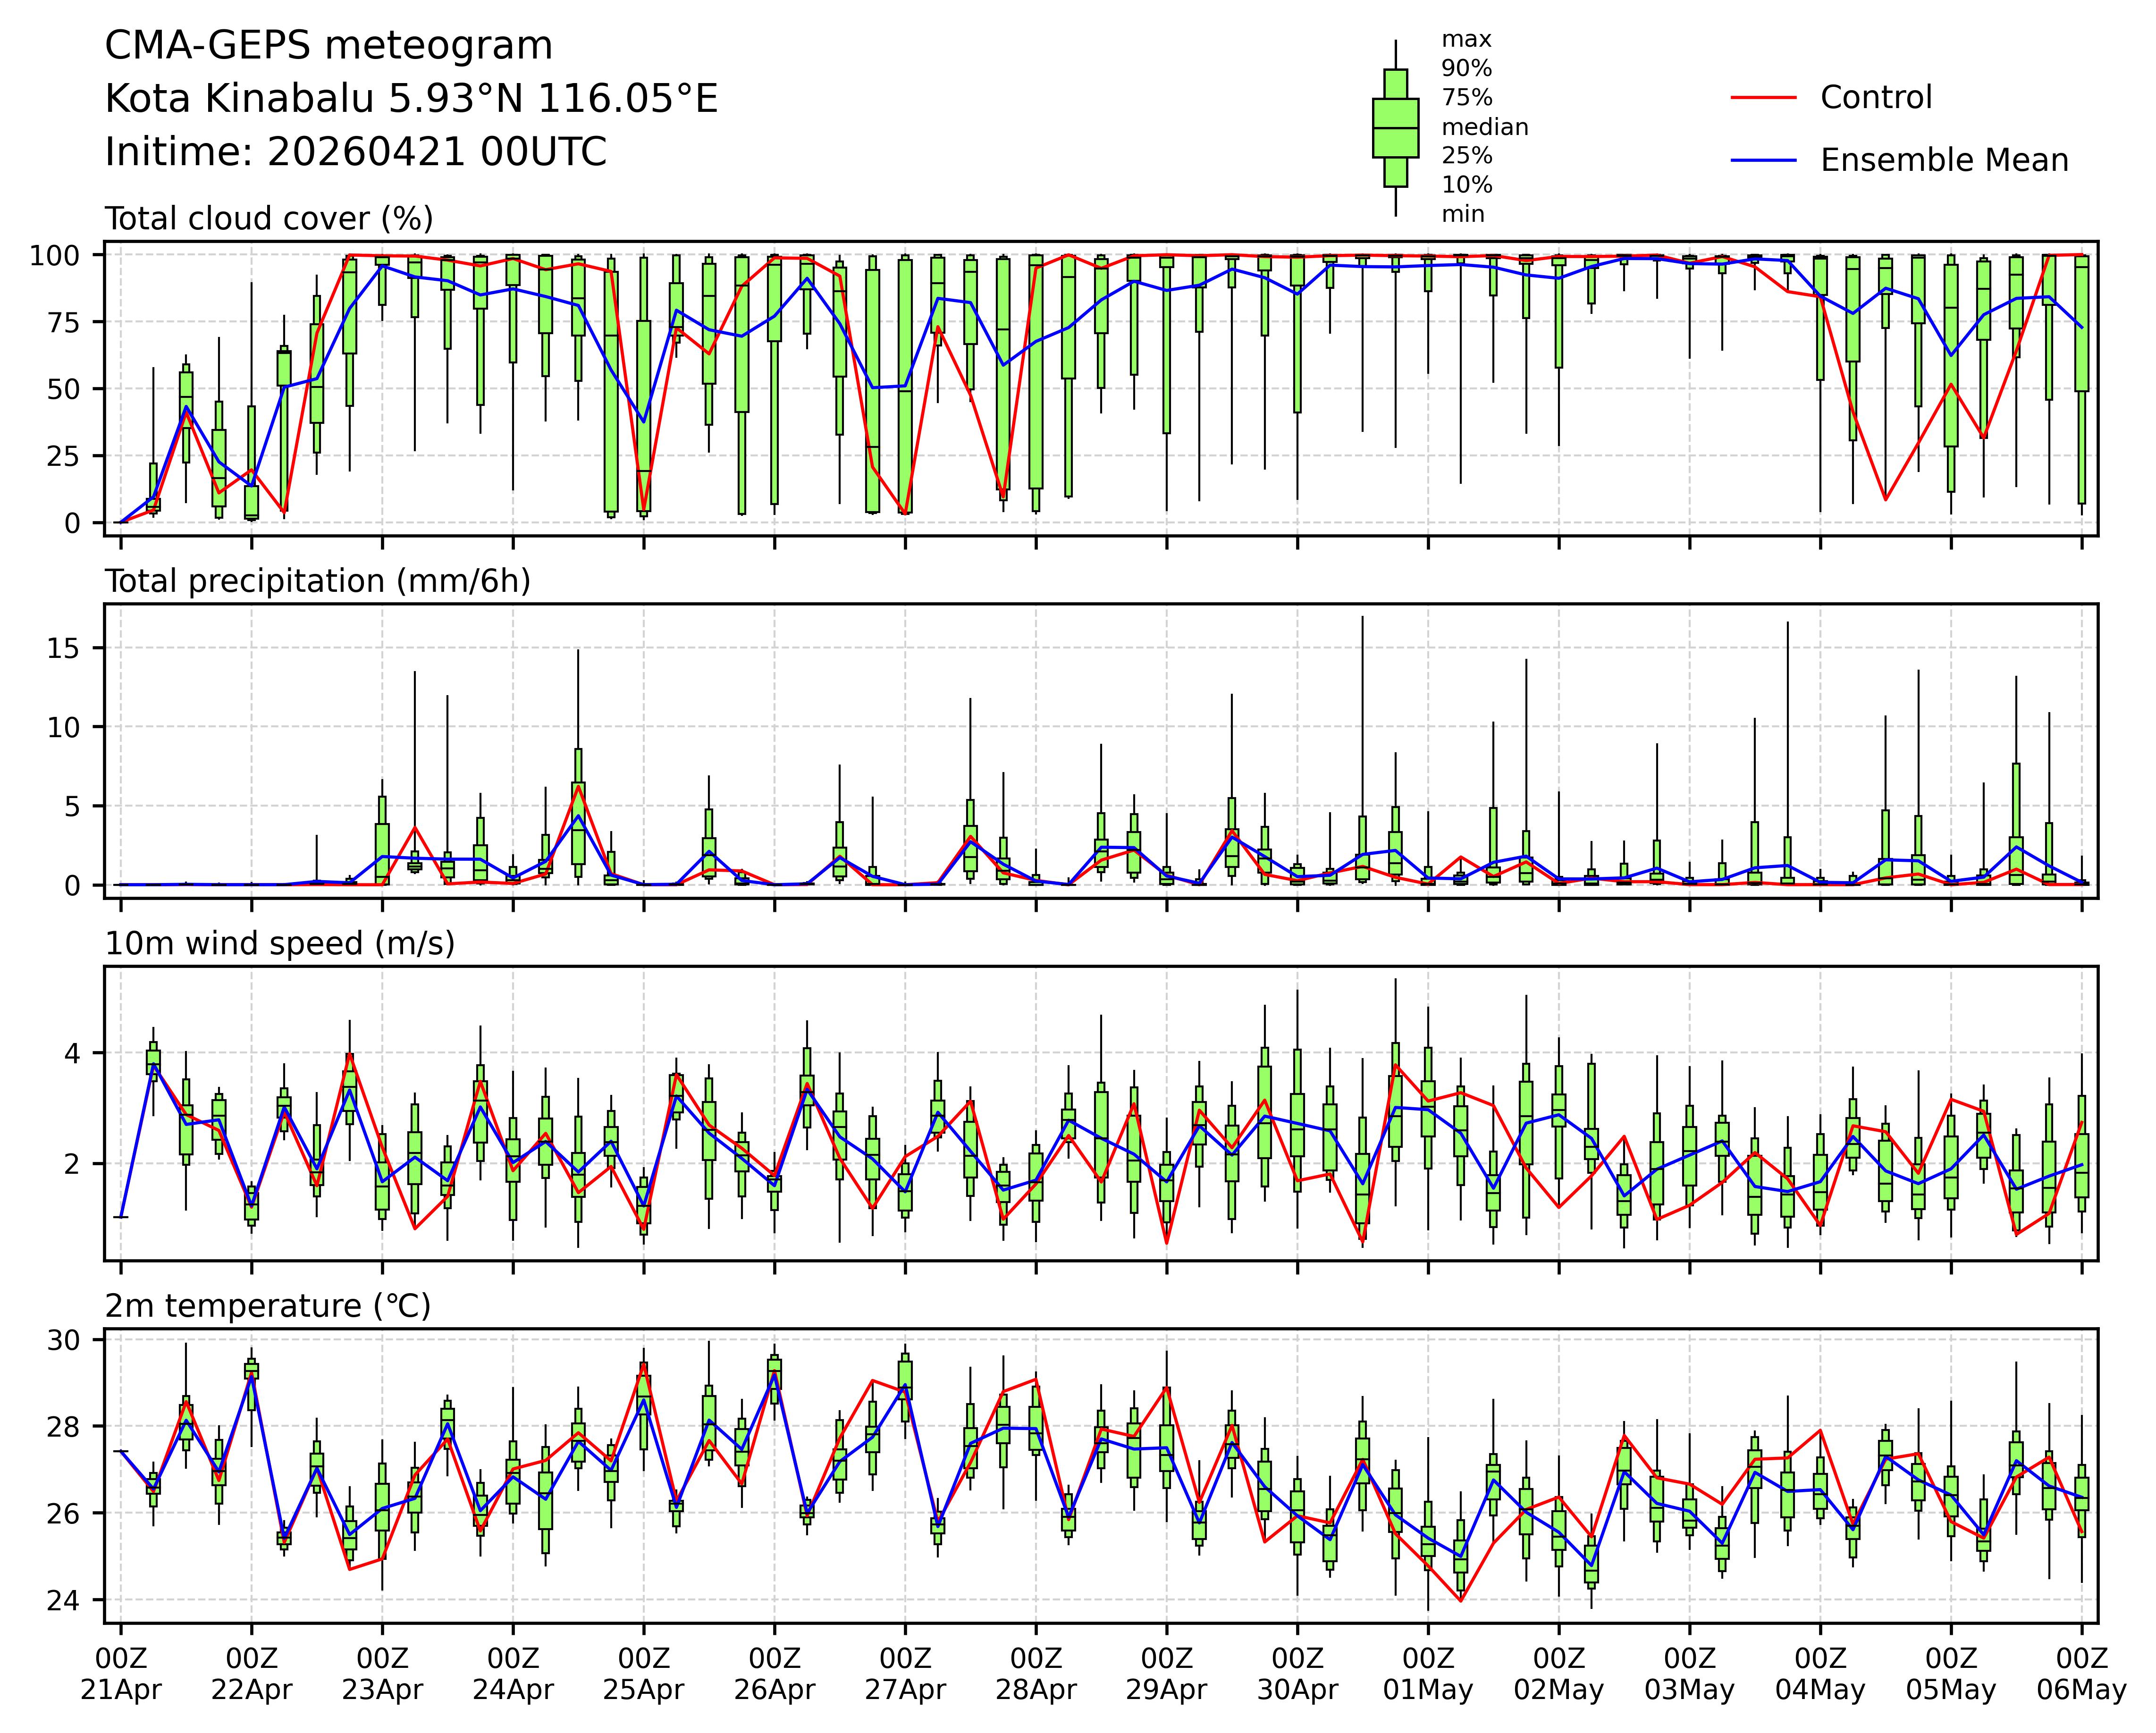Screen dimensions: 2156x1733
Task: Click the 'median' label in box legend
Action: click(1484, 127)
